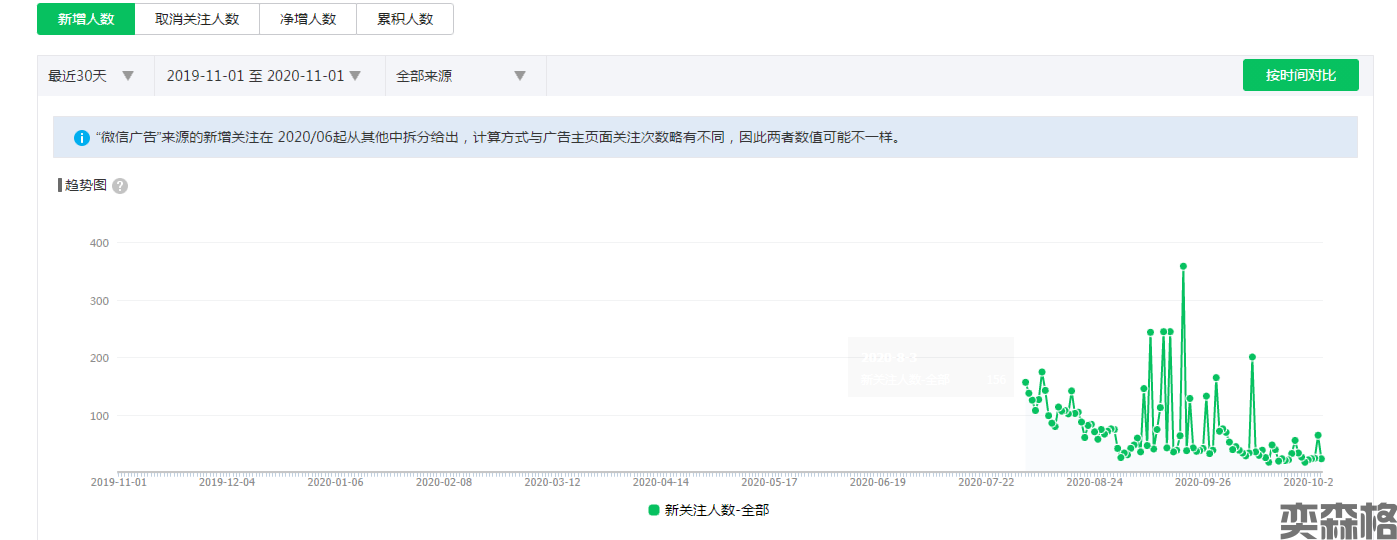Expand the 全部来源 source dropdown
The width and height of the screenshot is (1397, 540).
point(461,76)
